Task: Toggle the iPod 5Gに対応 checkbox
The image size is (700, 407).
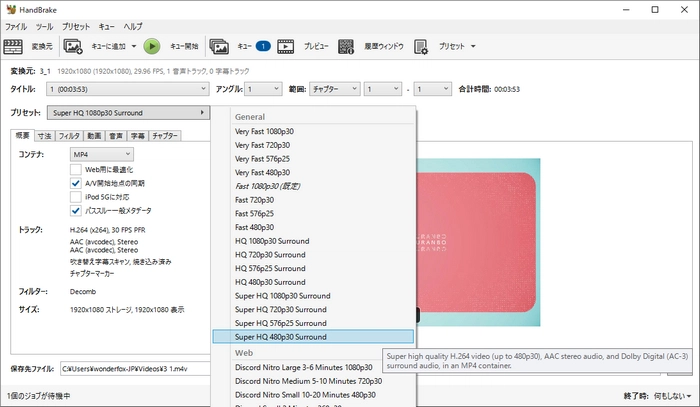Action: click(76, 197)
